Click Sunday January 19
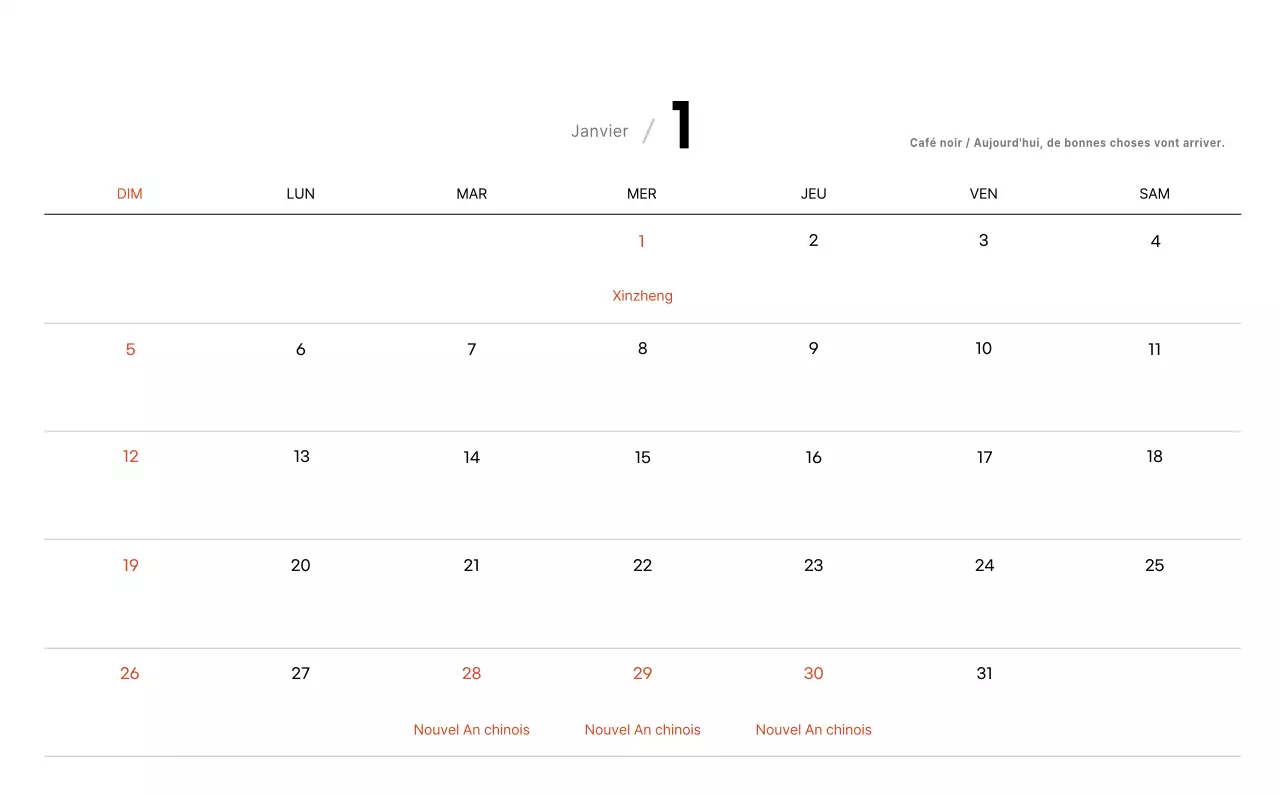 pos(130,566)
